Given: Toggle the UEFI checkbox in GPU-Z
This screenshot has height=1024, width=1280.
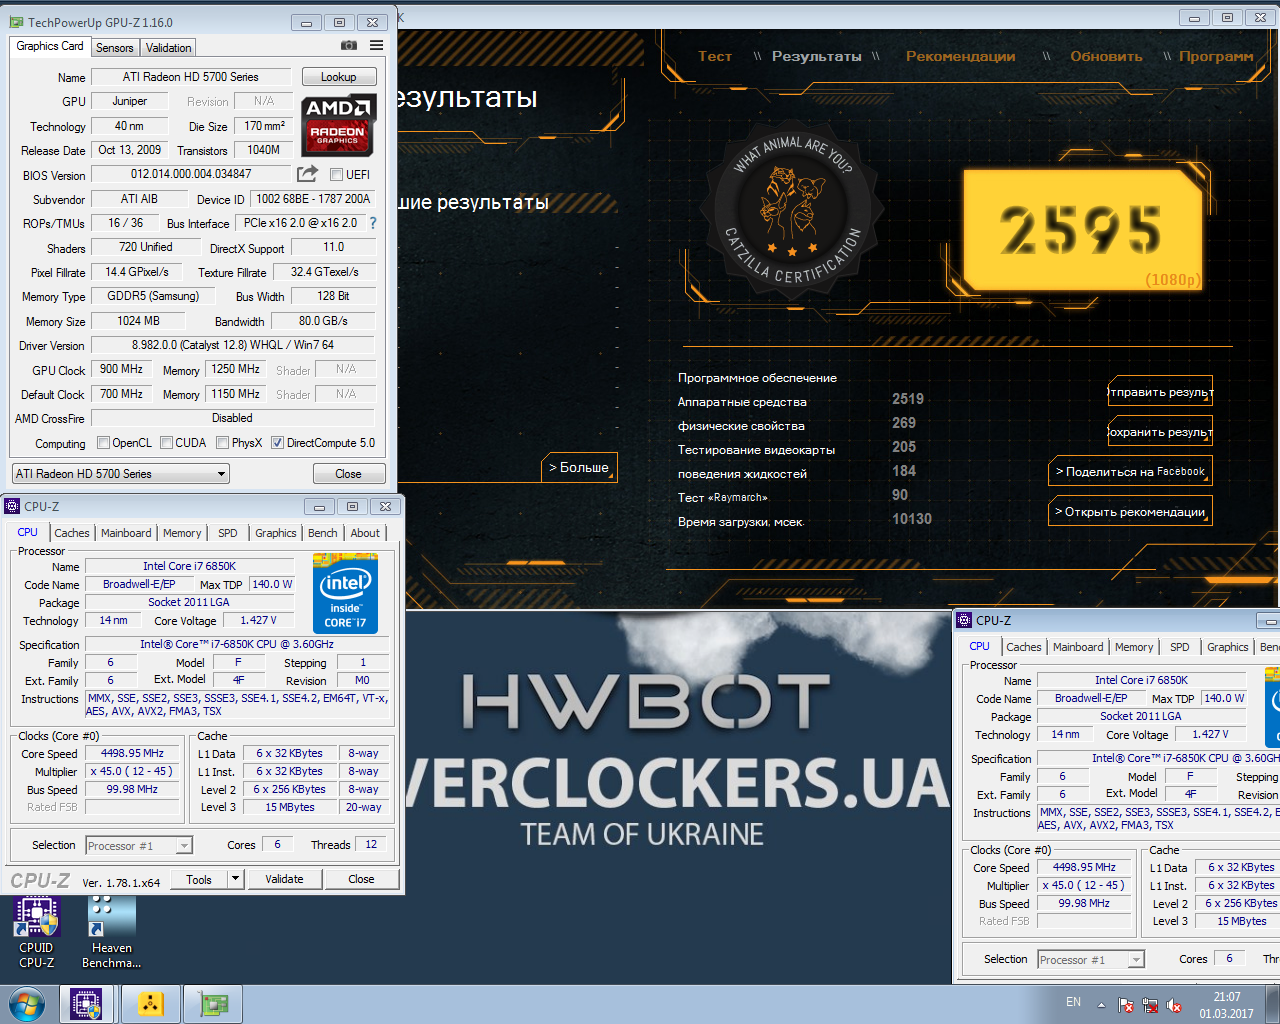Looking at the screenshot, I should coord(337,174).
